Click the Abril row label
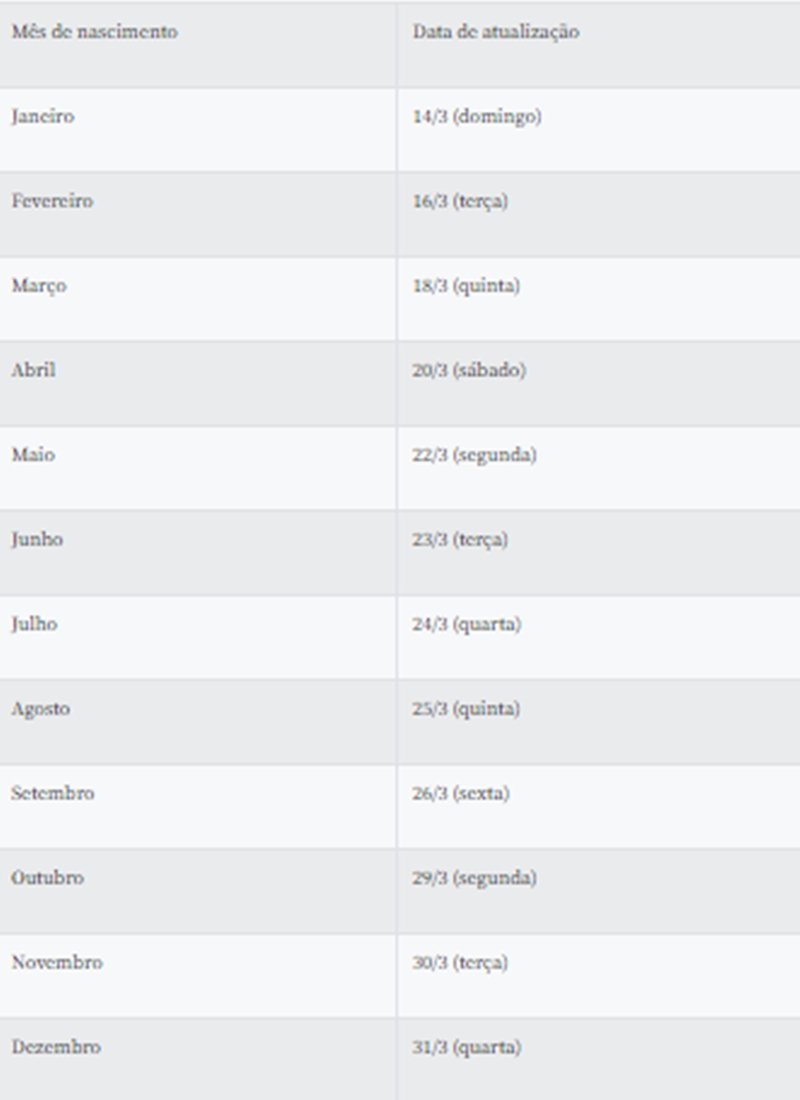 click(34, 370)
